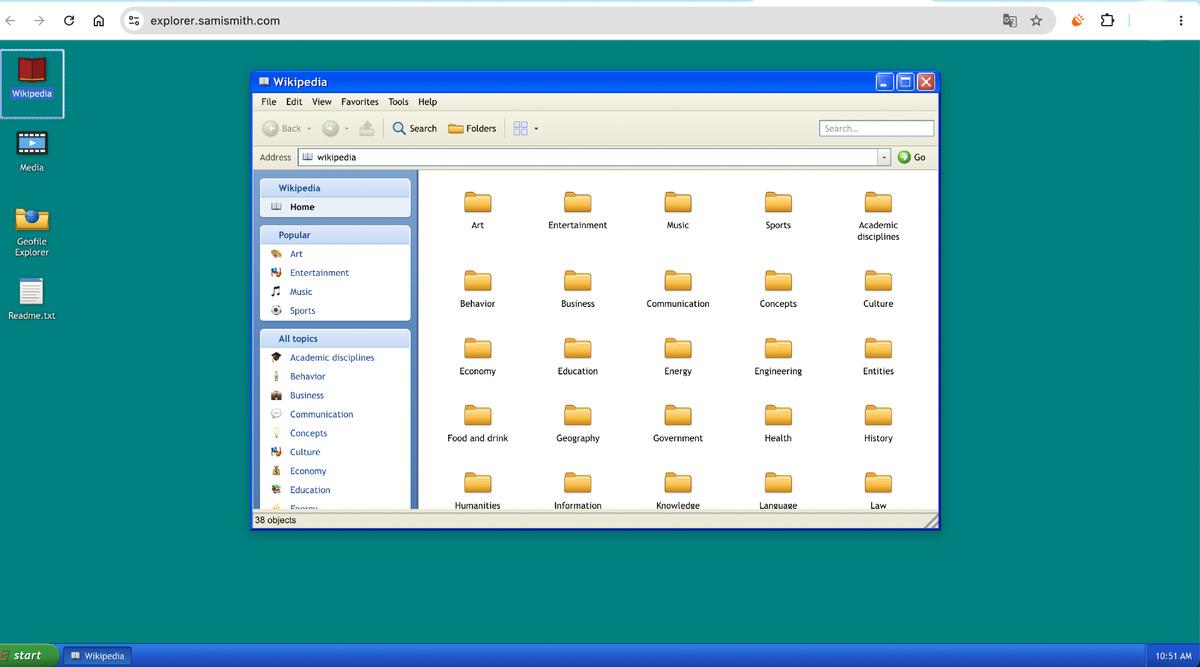Viewport: 1200px width, 667px height.
Task: Click Art link in Popular sidebar
Action: (296, 254)
